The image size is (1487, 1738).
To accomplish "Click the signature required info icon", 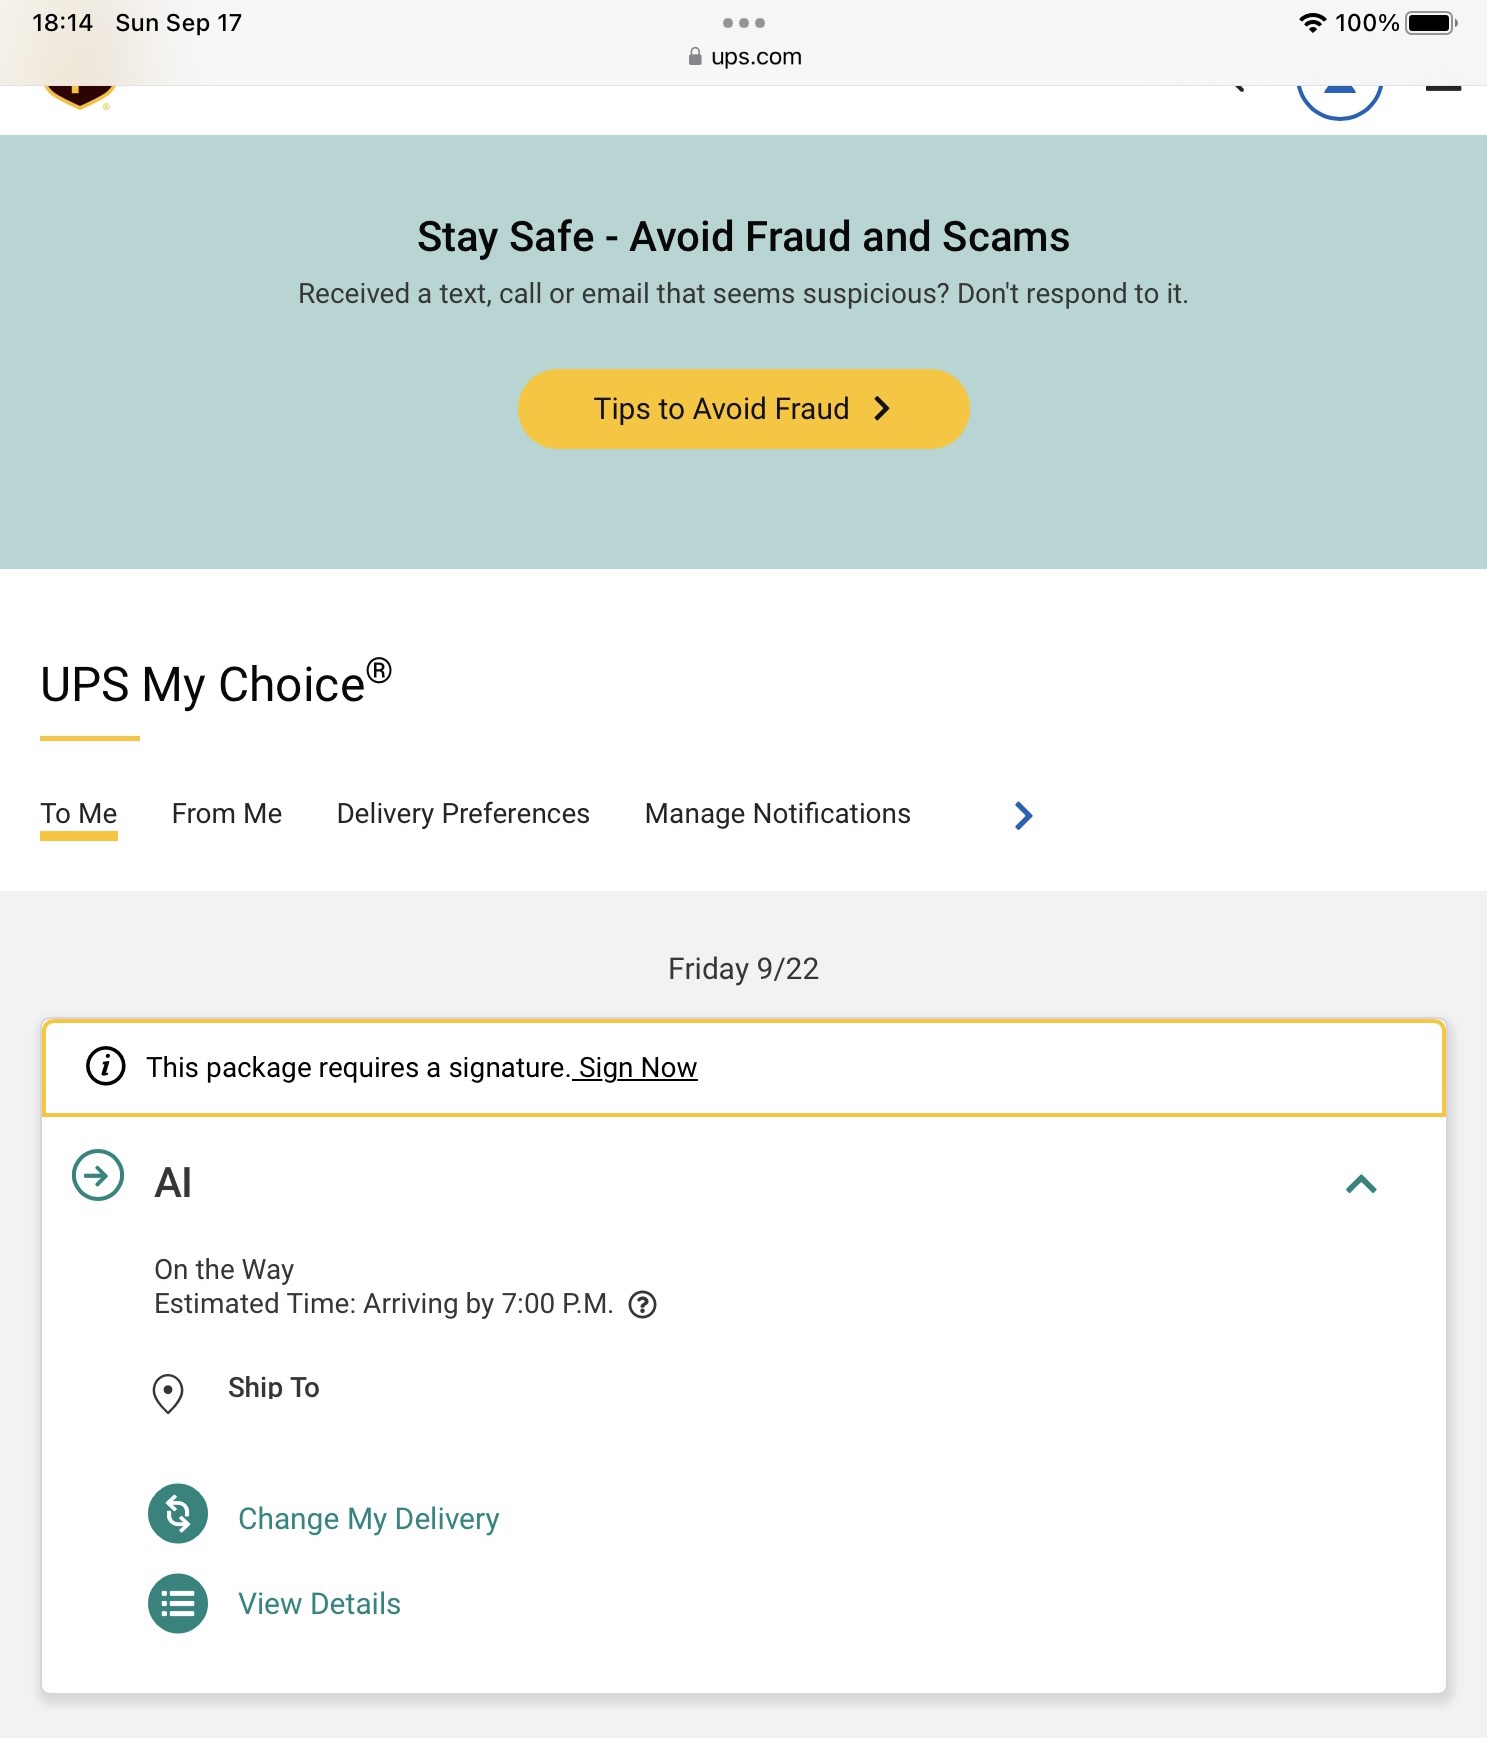I will [x=106, y=1066].
